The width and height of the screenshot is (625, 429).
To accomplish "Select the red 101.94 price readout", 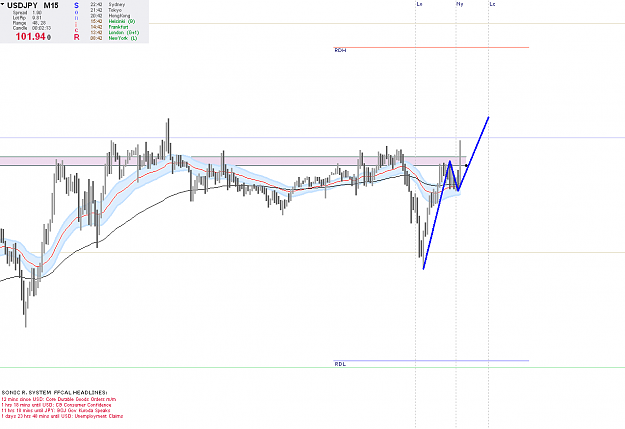I will [x=31, y=37].
